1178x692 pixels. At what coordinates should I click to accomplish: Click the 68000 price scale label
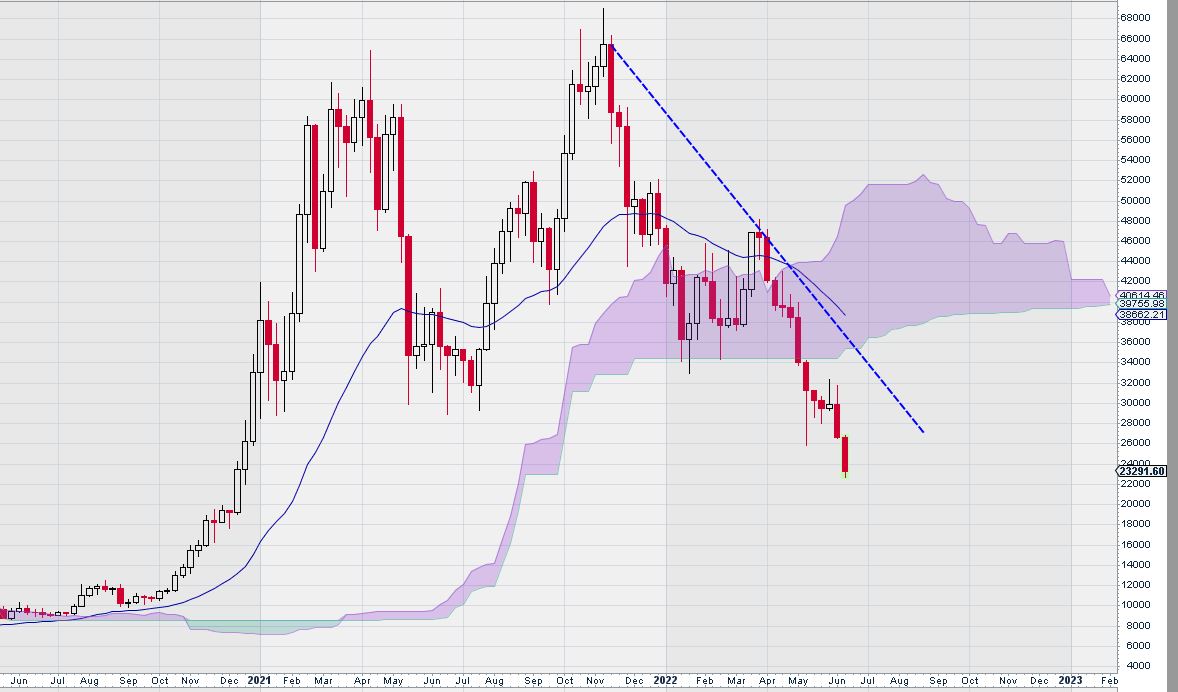(1134, 17)
